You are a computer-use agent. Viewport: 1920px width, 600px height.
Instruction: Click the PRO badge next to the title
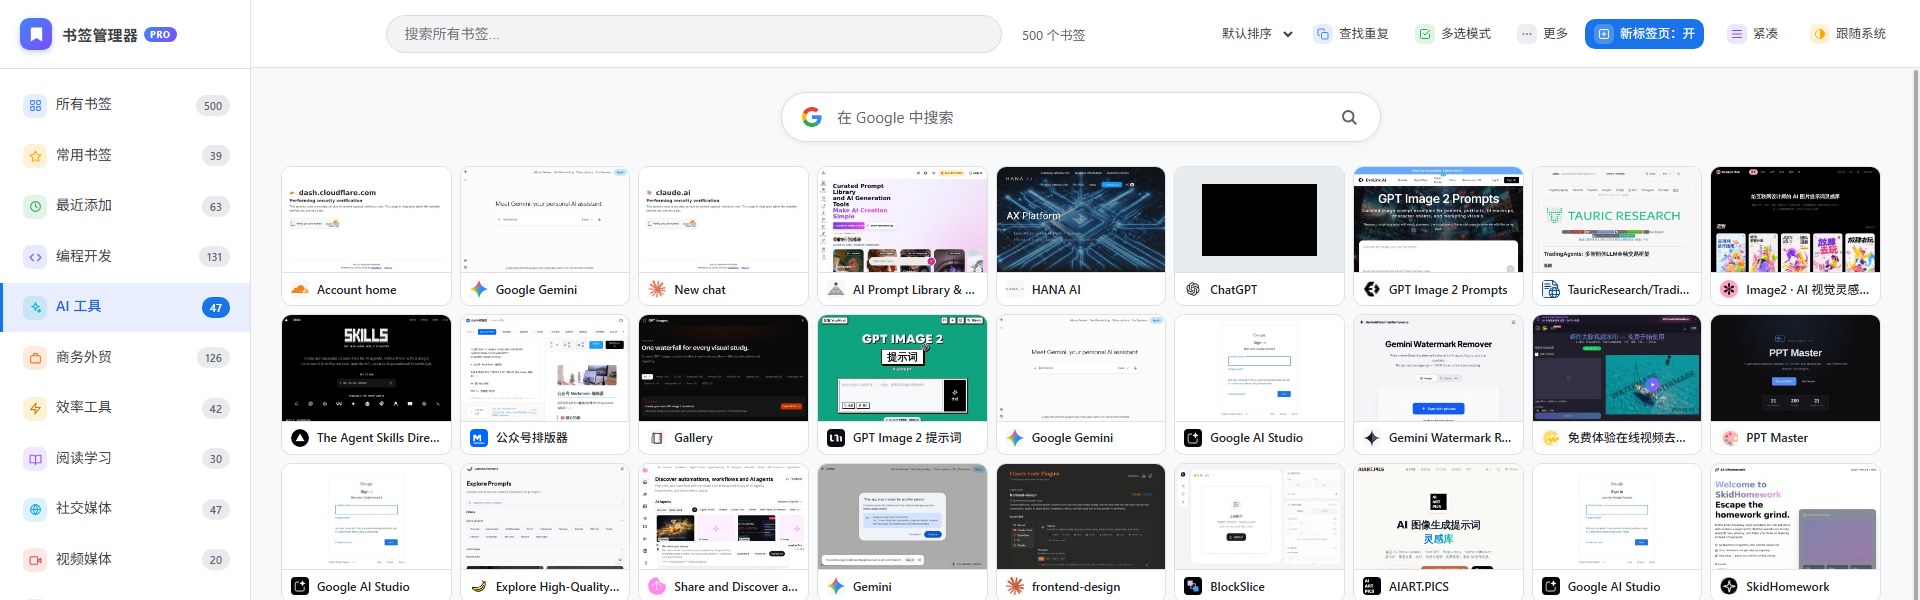[160, 34]
